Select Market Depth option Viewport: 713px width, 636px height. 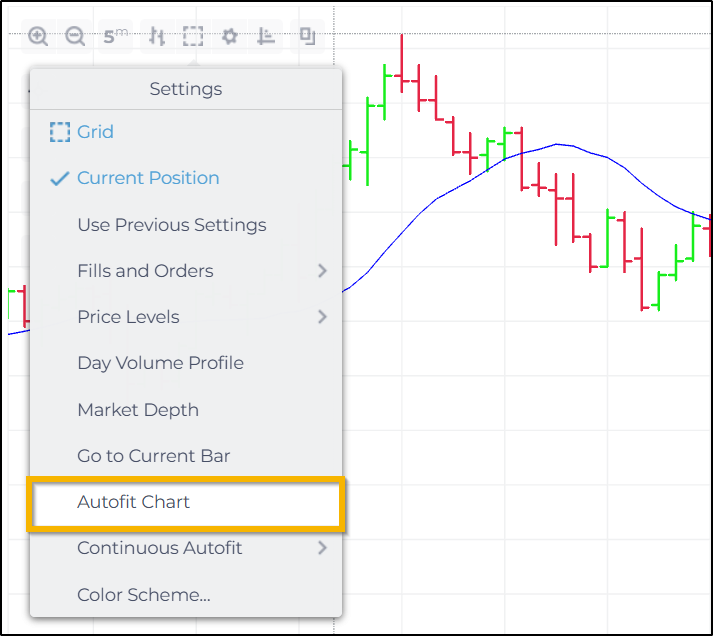(x=186, y=410)
